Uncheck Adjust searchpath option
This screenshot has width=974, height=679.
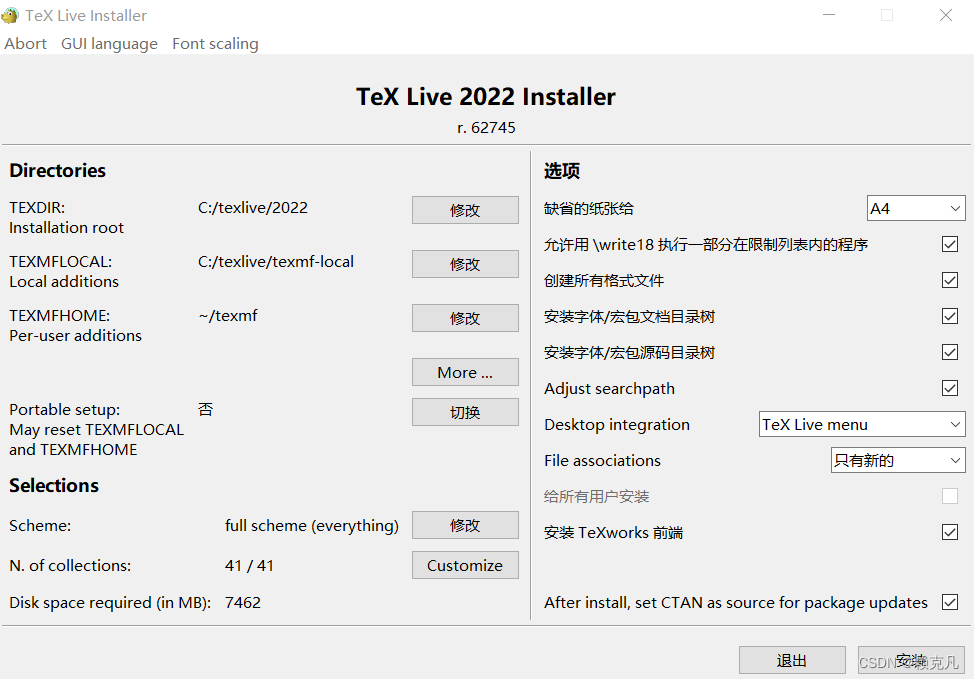[949, 388]
